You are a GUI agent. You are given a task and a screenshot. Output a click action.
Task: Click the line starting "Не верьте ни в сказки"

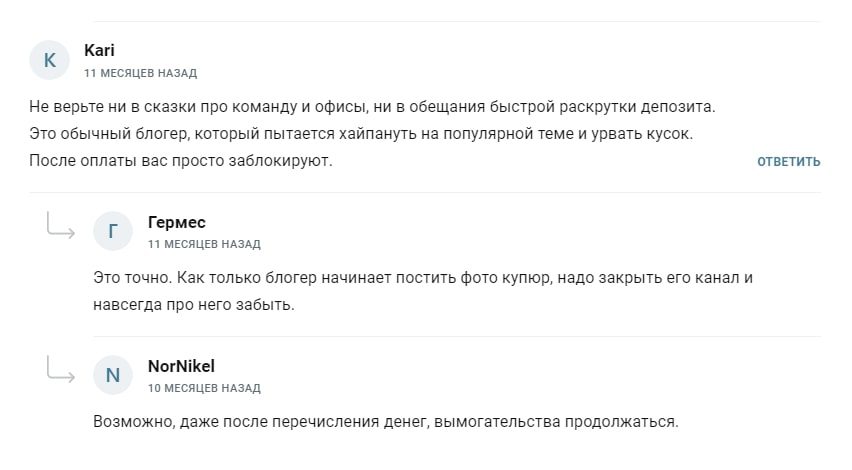pyautogui.click(x=372, y=107)
